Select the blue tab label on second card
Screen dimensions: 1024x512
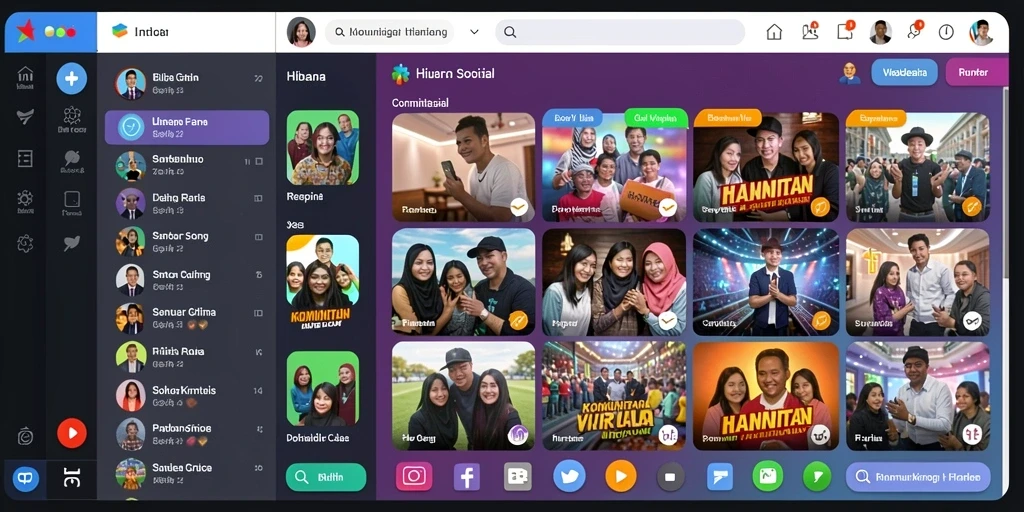[x=573, y=118]
